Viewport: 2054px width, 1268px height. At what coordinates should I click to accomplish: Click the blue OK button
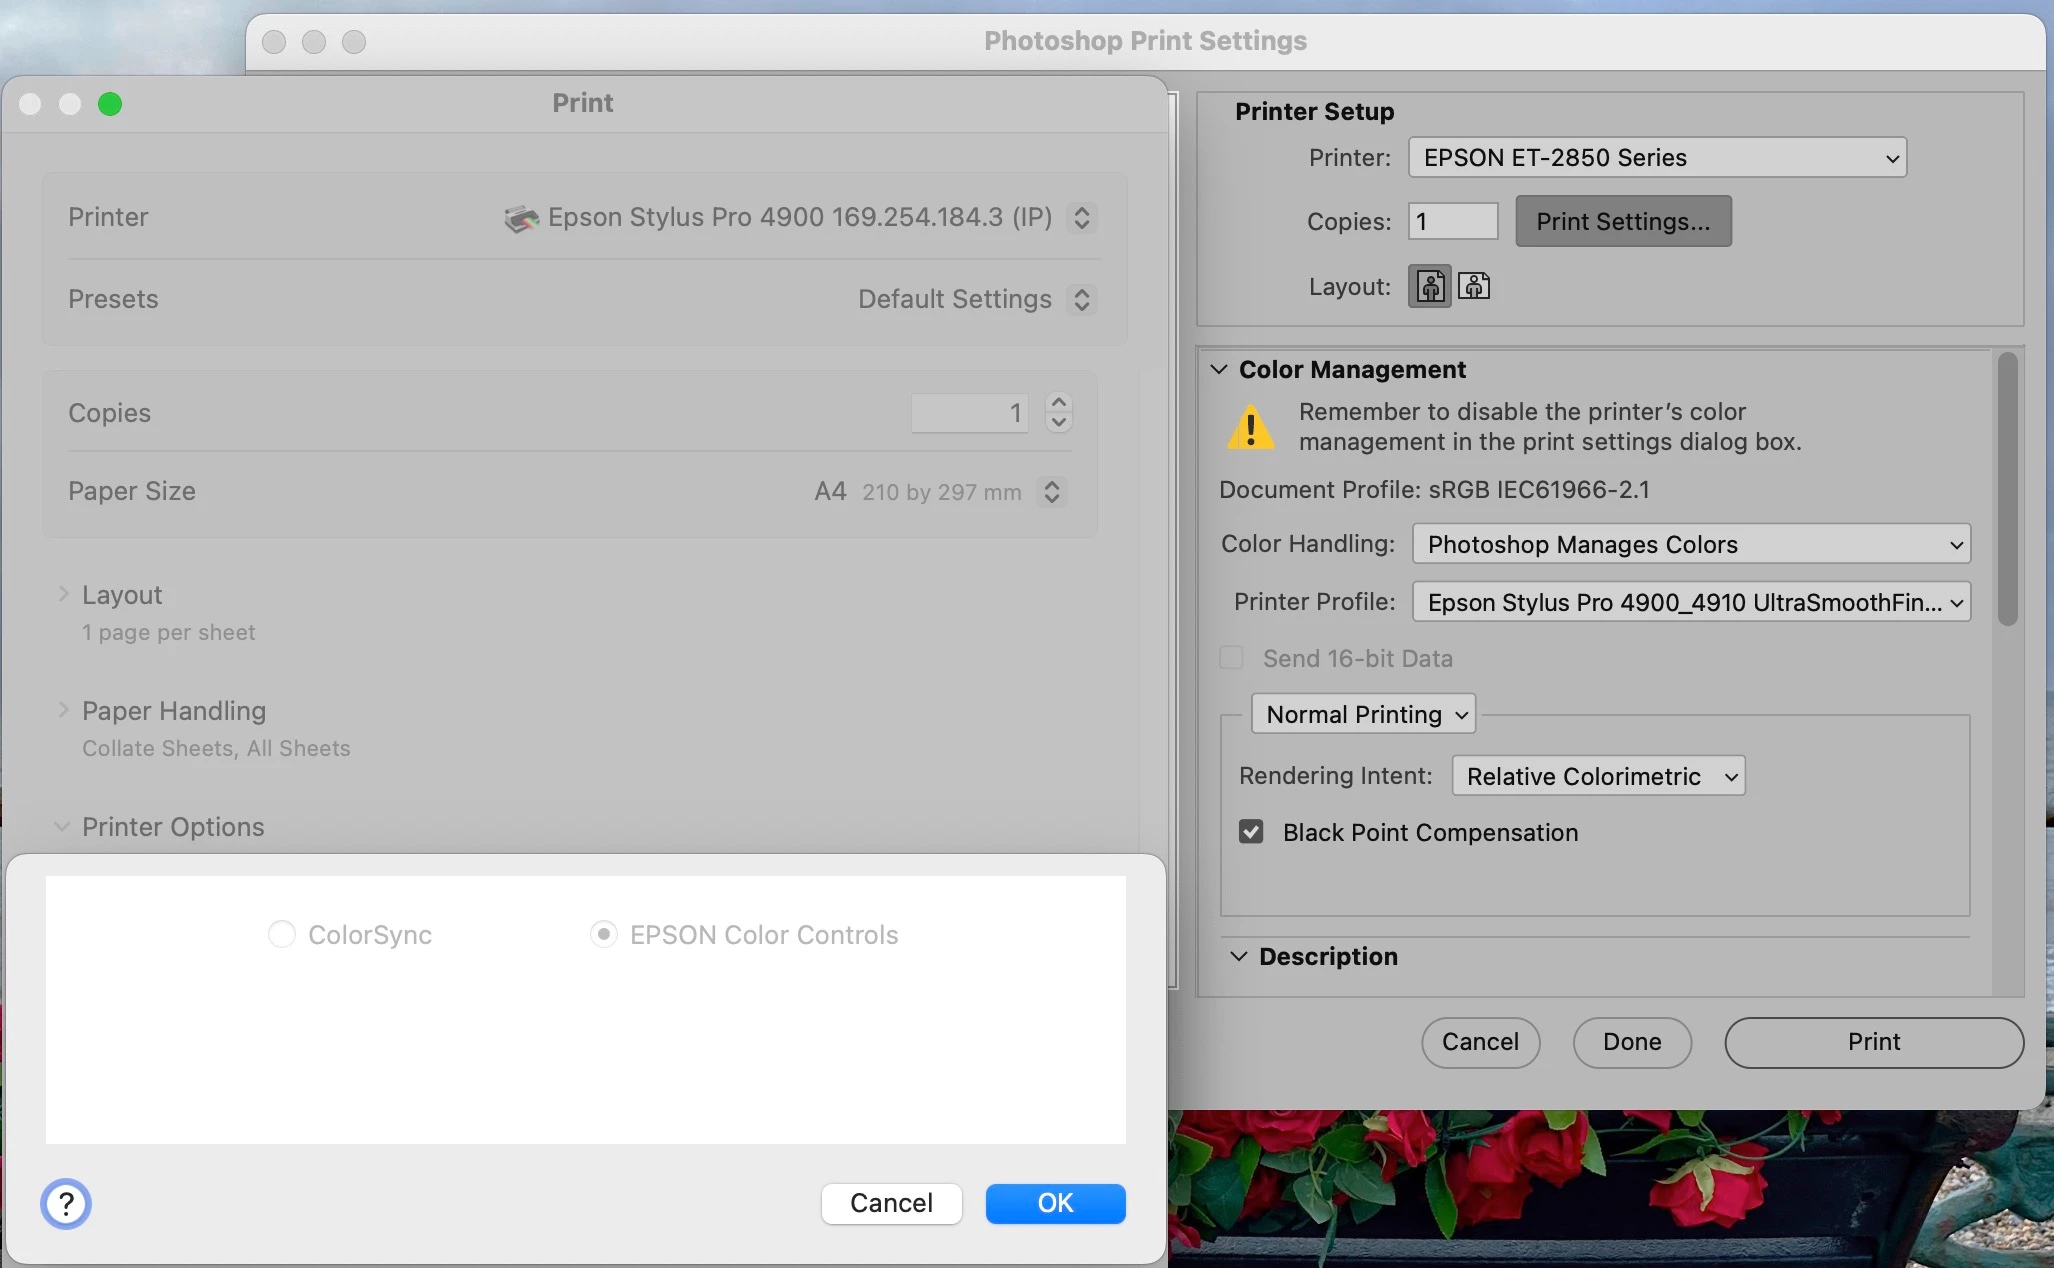click(x=1055, y=1203)
